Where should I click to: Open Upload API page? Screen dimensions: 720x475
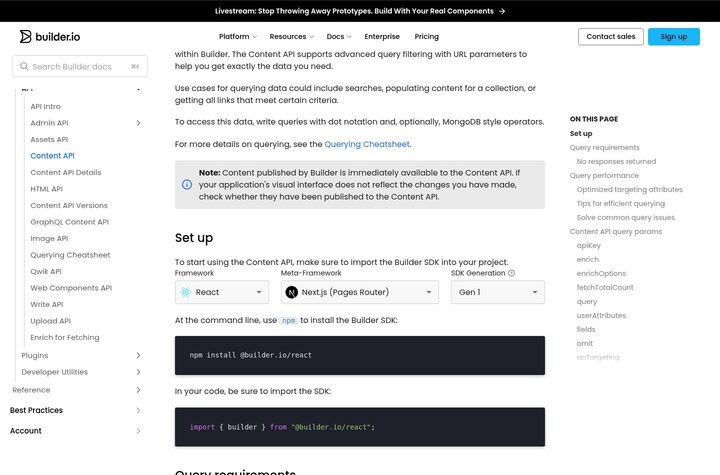click(x=51, y=322)
